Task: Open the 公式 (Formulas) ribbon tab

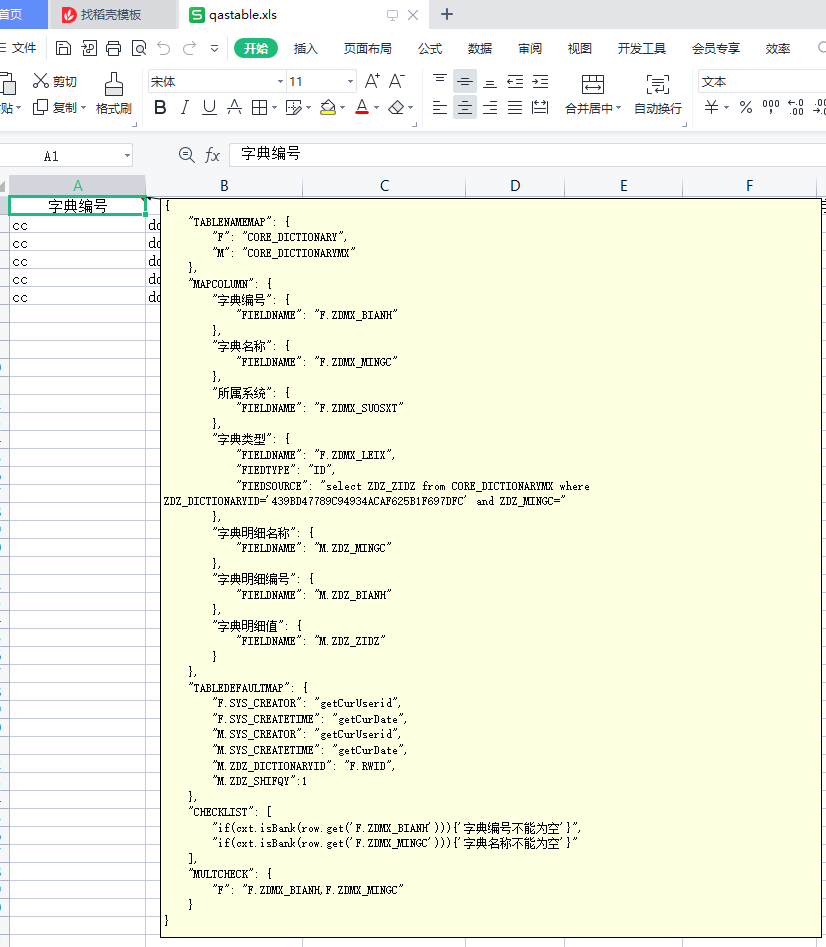Action: pyautogui.click(x=430, y=48)
